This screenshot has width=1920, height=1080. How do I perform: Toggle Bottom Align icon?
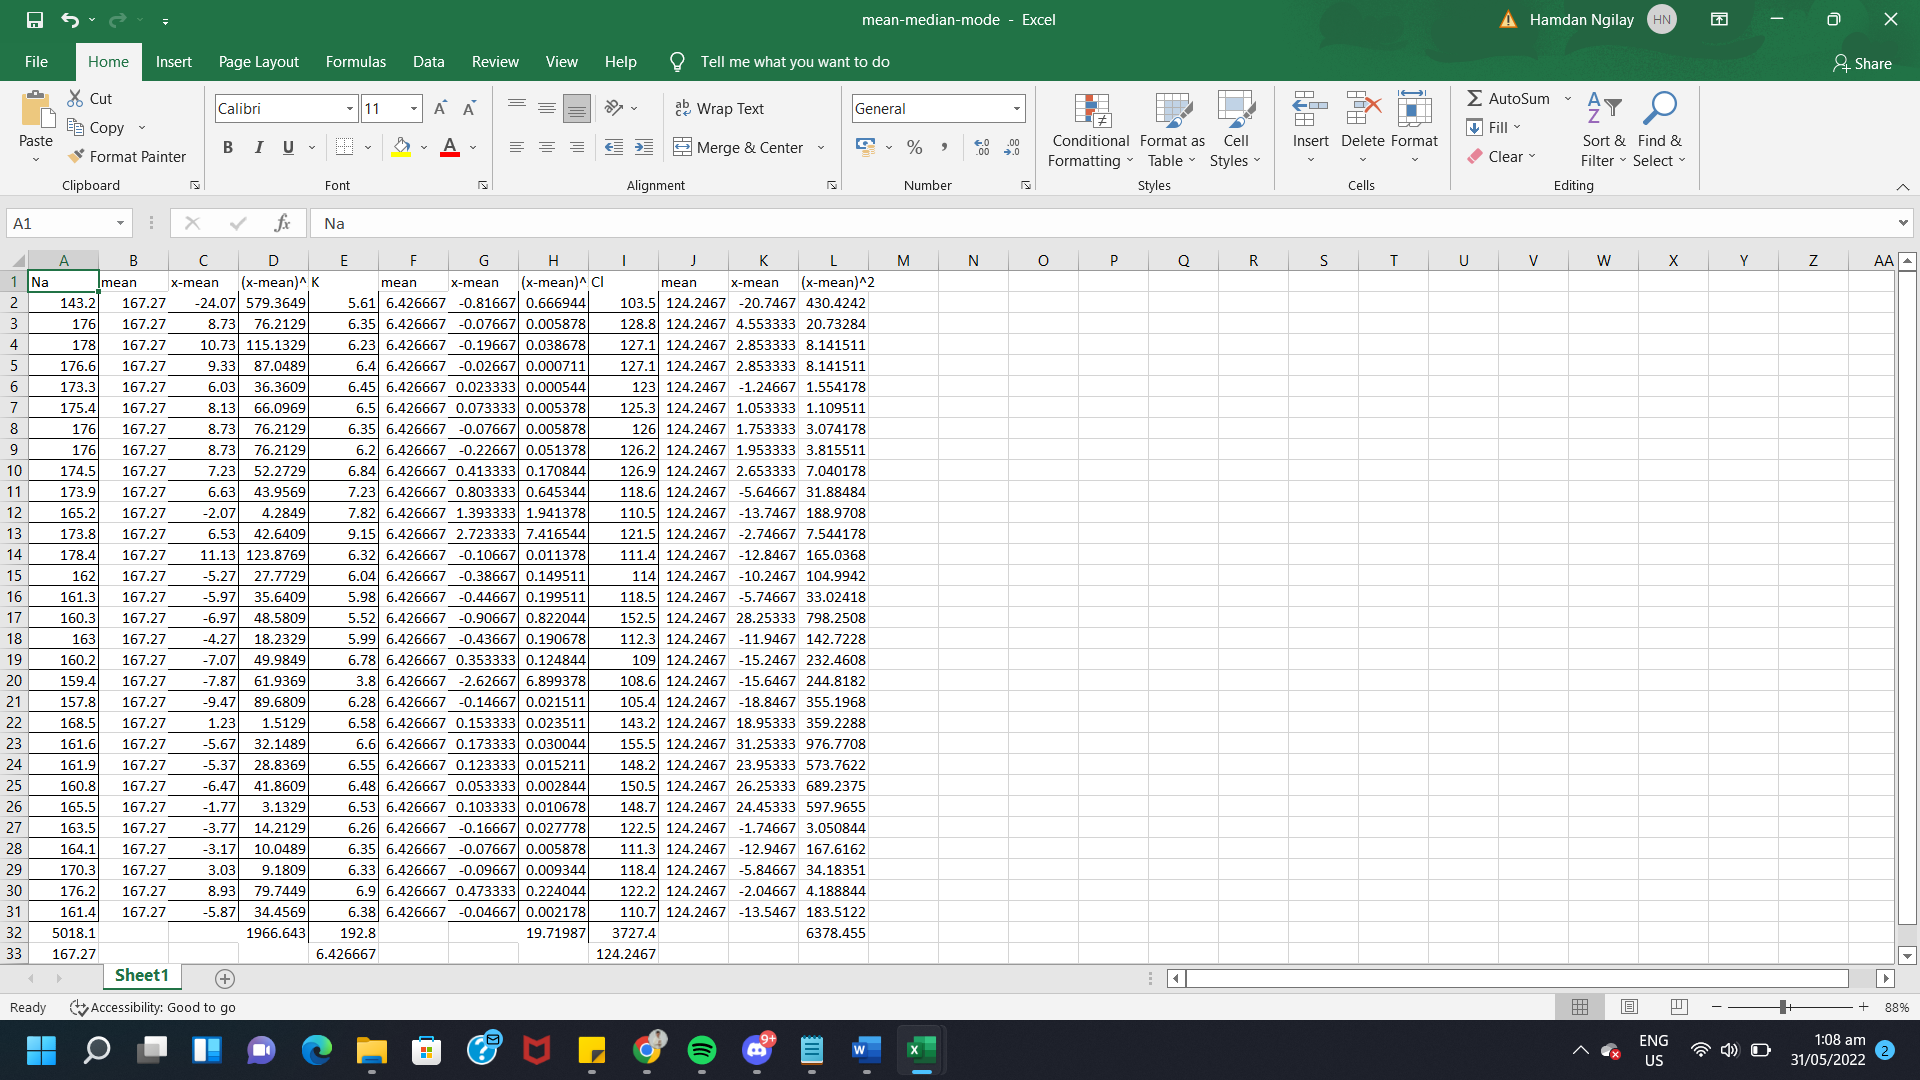click(x=577, y=107)
